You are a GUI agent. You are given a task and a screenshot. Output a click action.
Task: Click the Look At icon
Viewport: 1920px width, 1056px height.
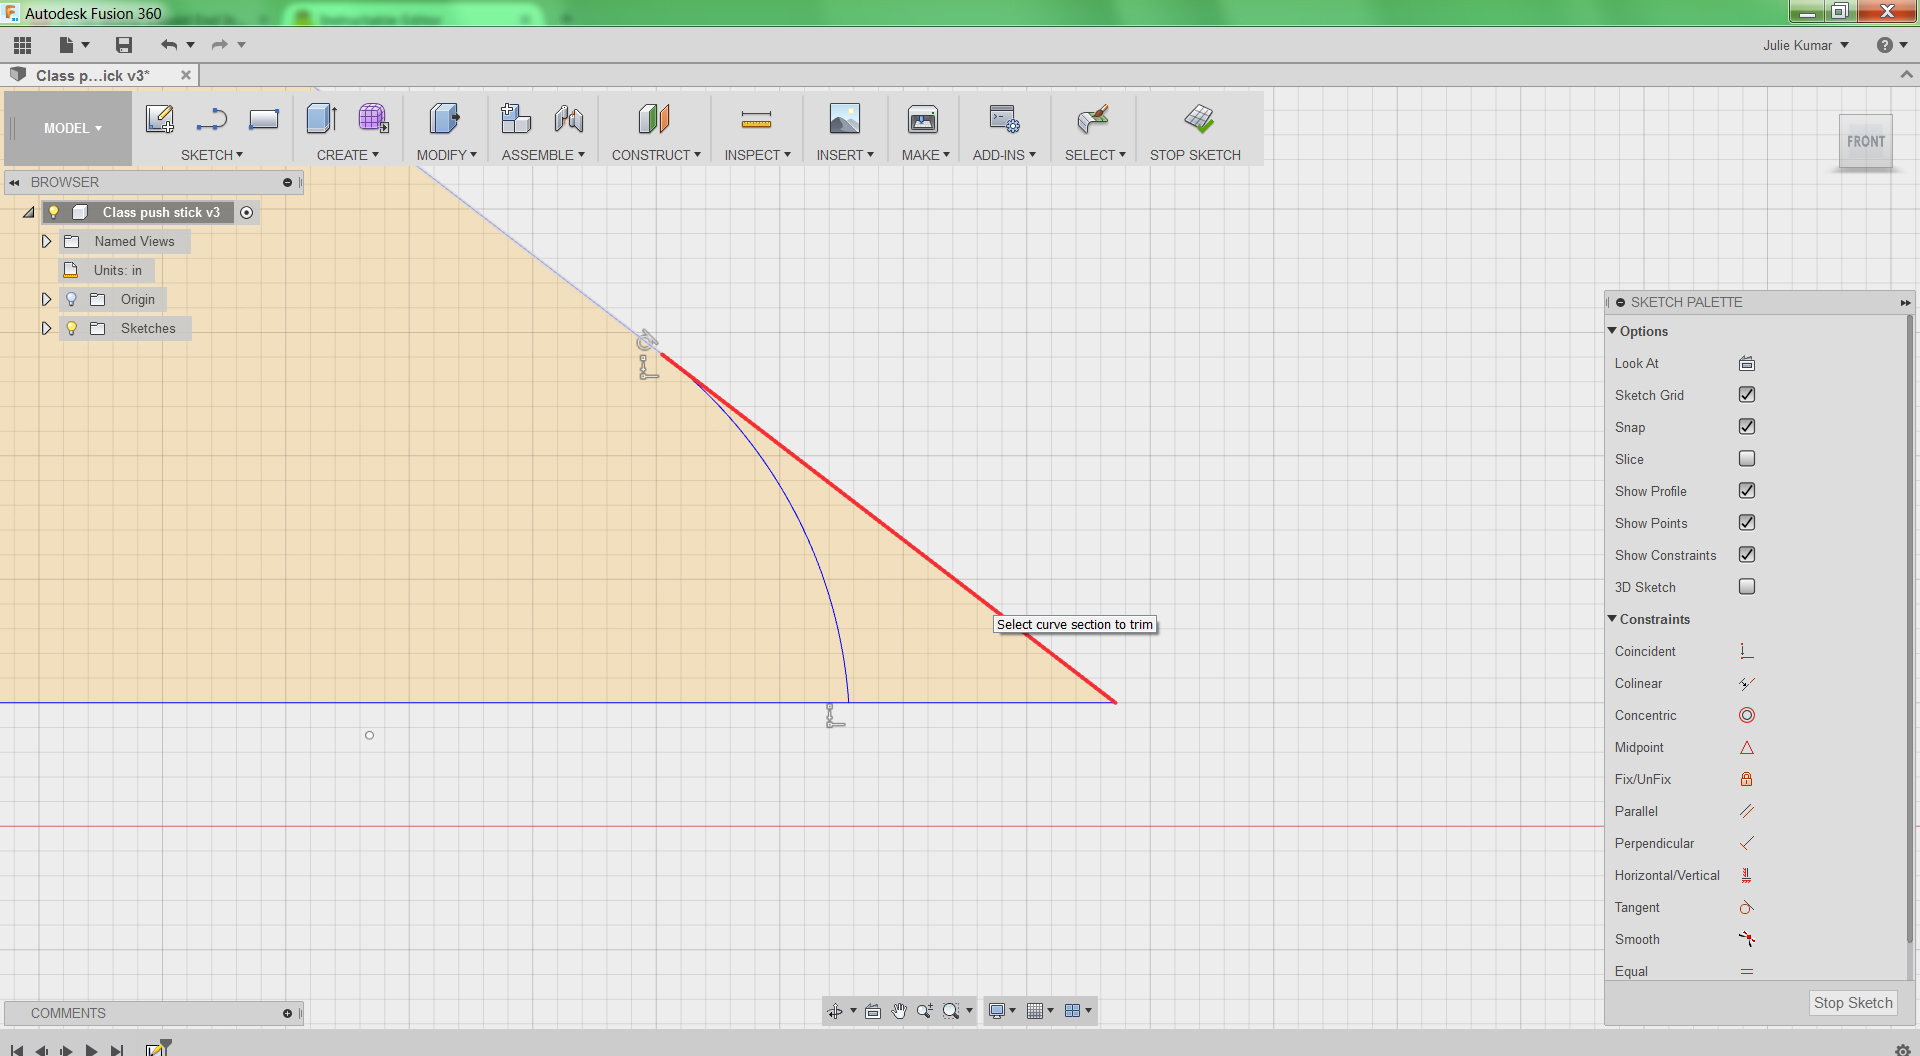click(1747, 364)
